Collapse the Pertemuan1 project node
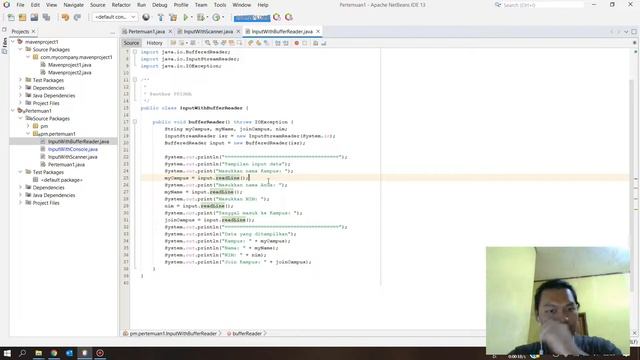Image resolution: width=640 pixels, height=360 pixels. [x=13, y=111]
